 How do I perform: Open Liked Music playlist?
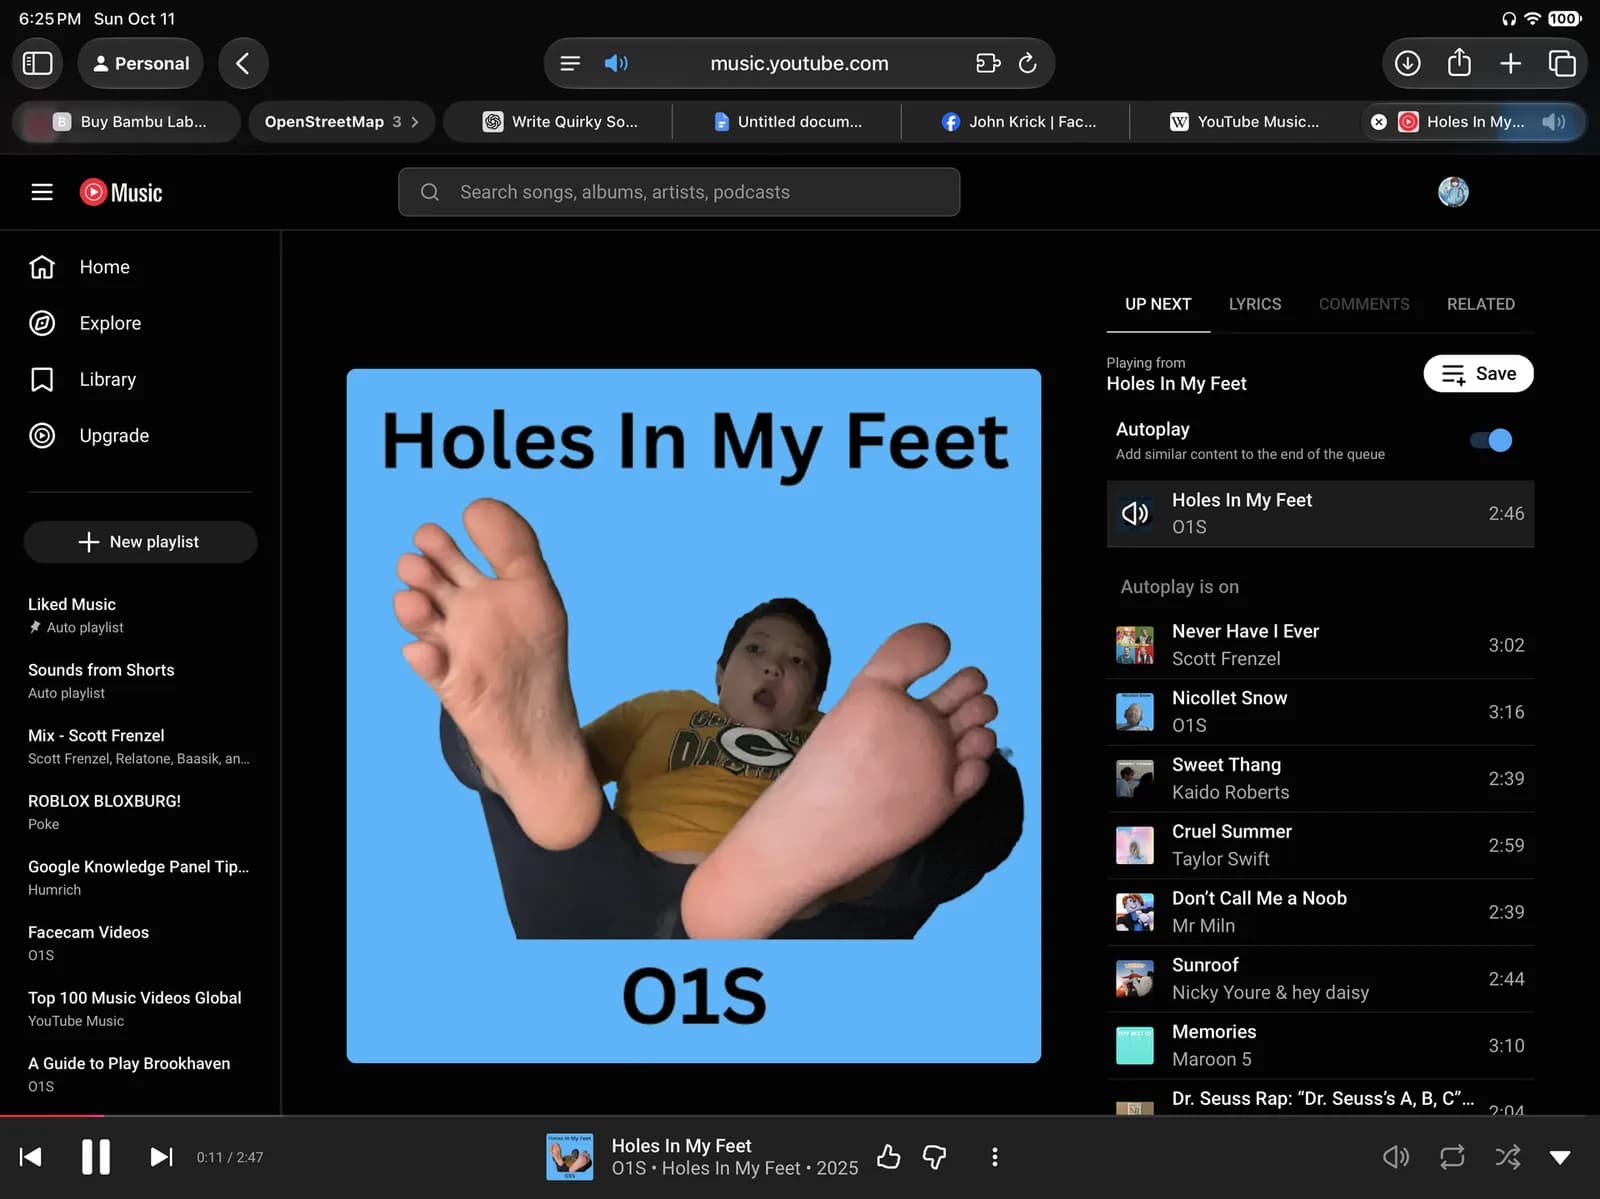140,615
